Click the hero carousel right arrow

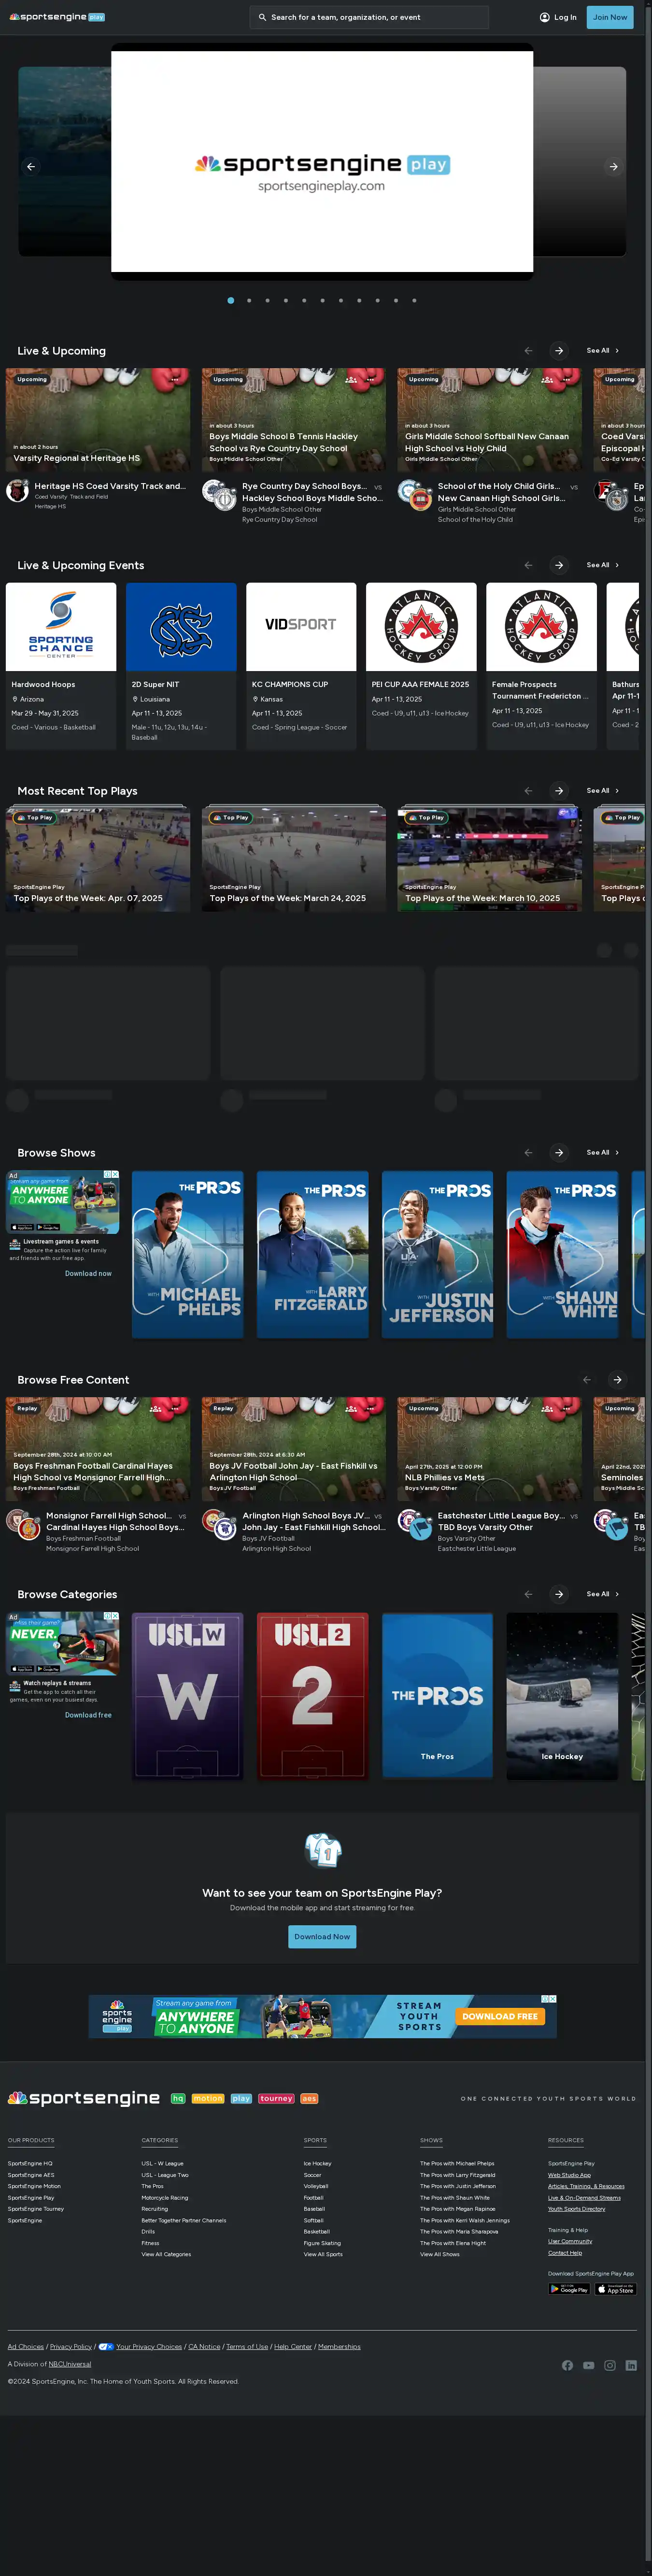[613, 167]
